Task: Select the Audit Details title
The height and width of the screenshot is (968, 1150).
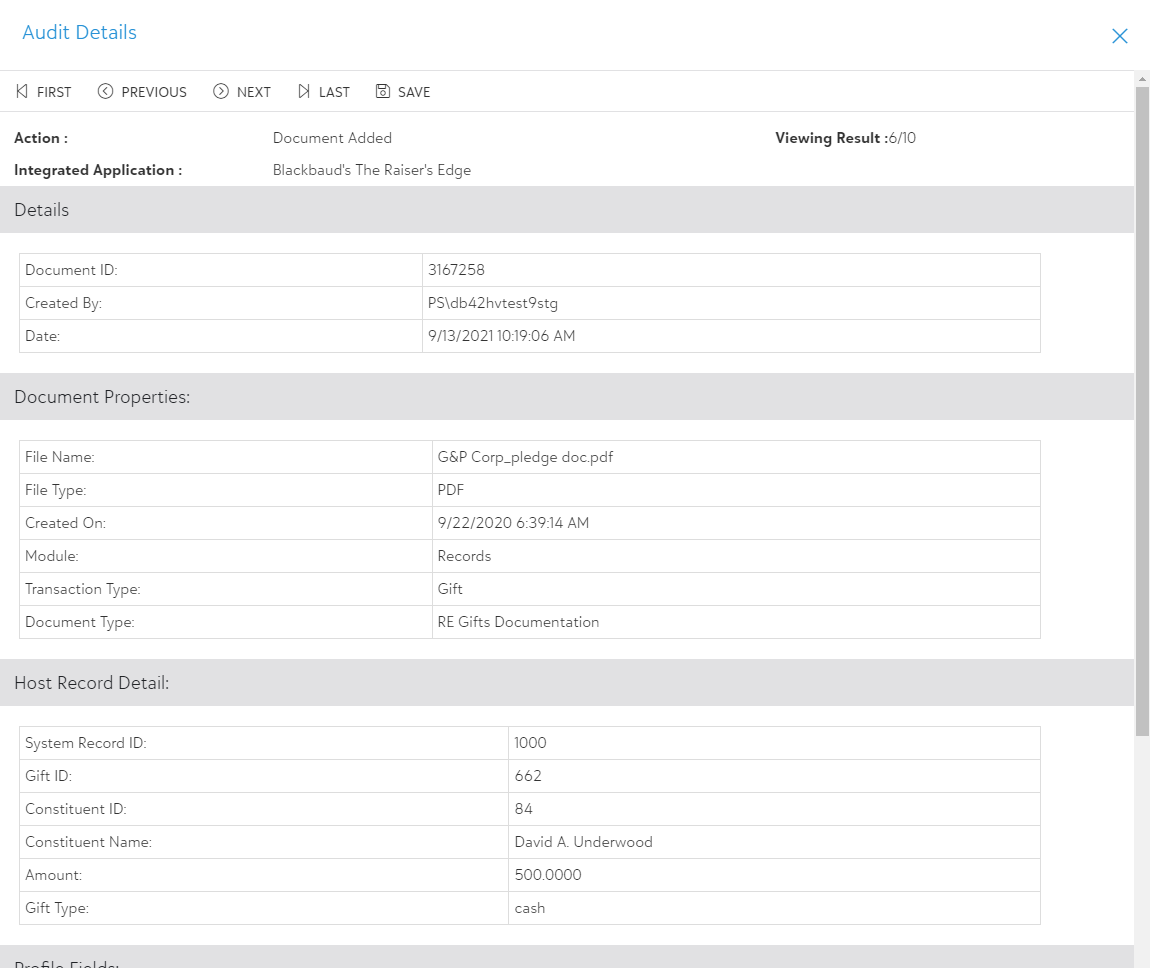Action: 79,32
